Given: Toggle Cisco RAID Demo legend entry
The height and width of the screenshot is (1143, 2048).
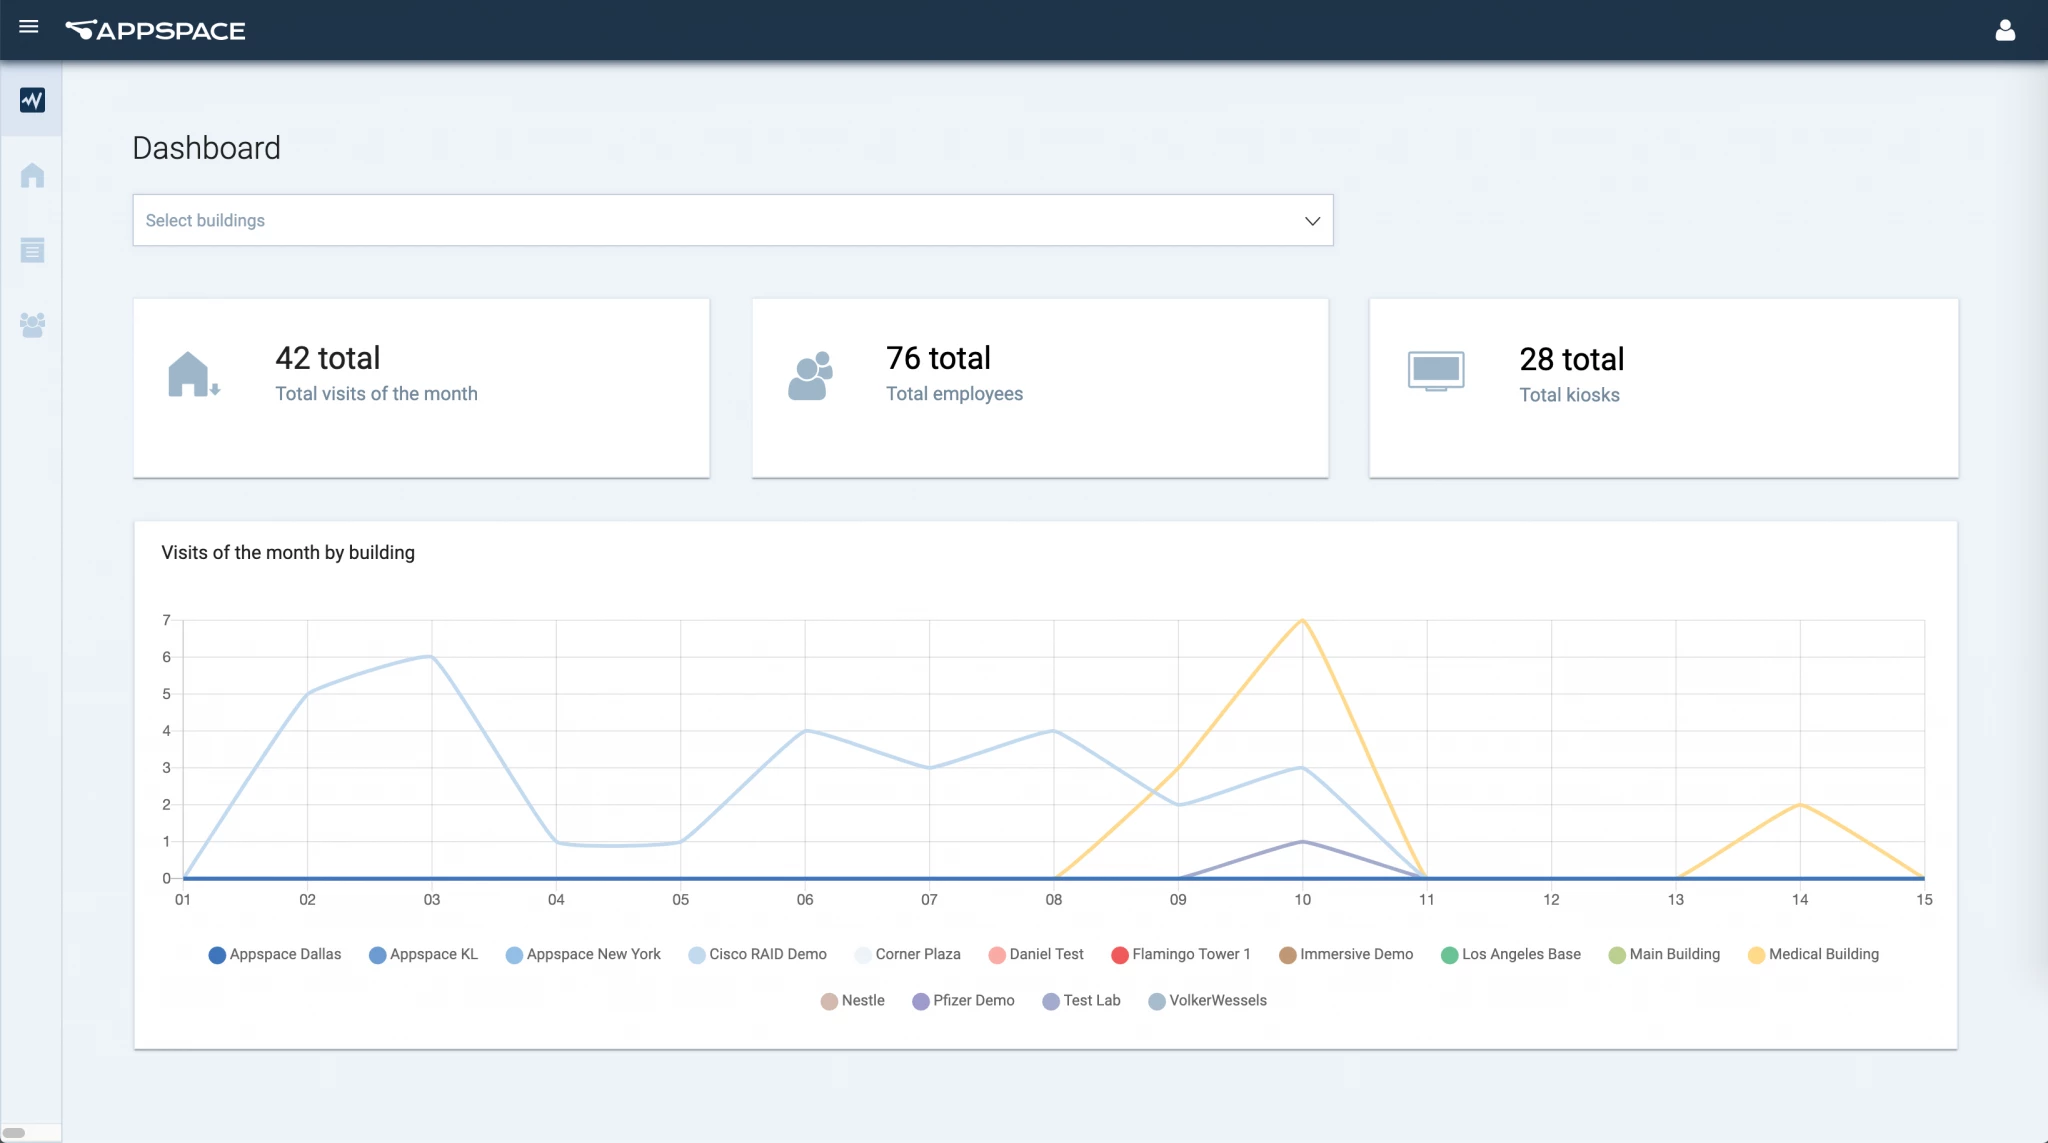Looking at the screenshot, I should [x=757, y=954].
